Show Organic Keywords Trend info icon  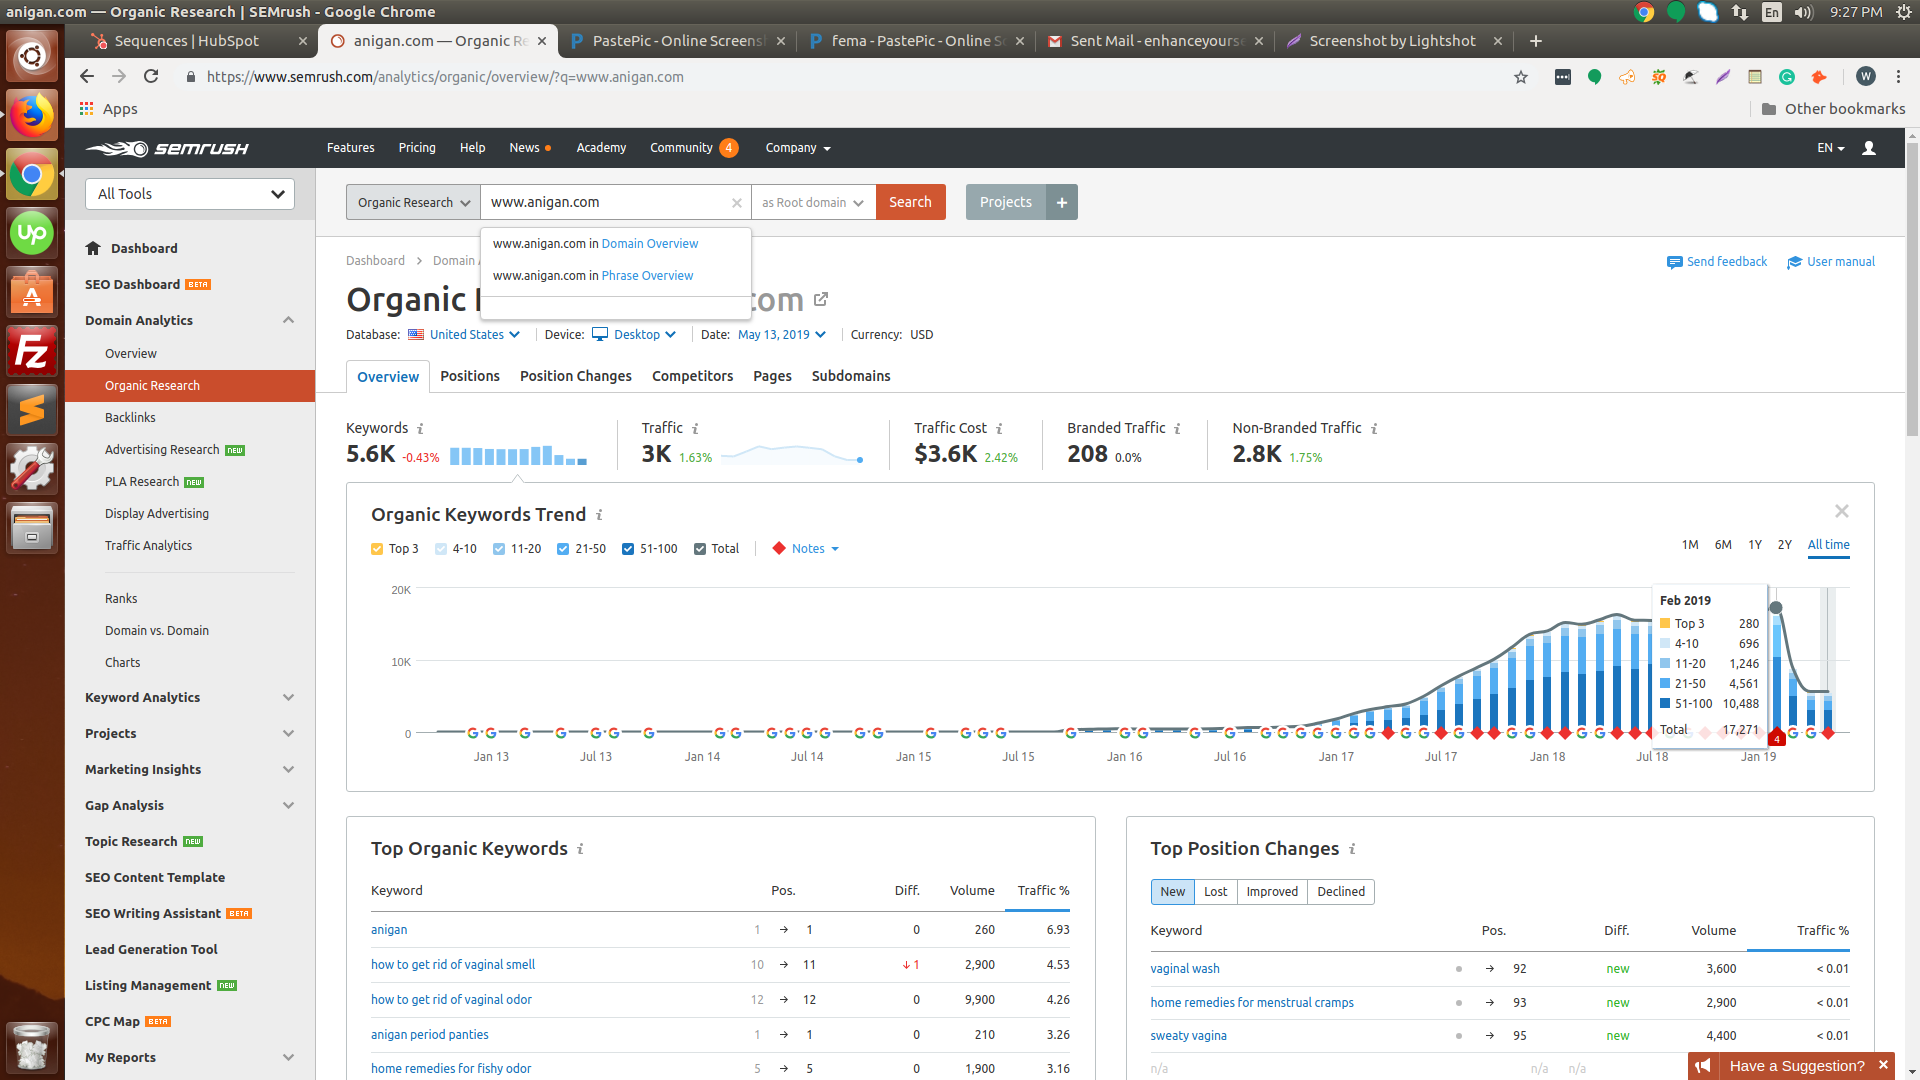point(599,515)
